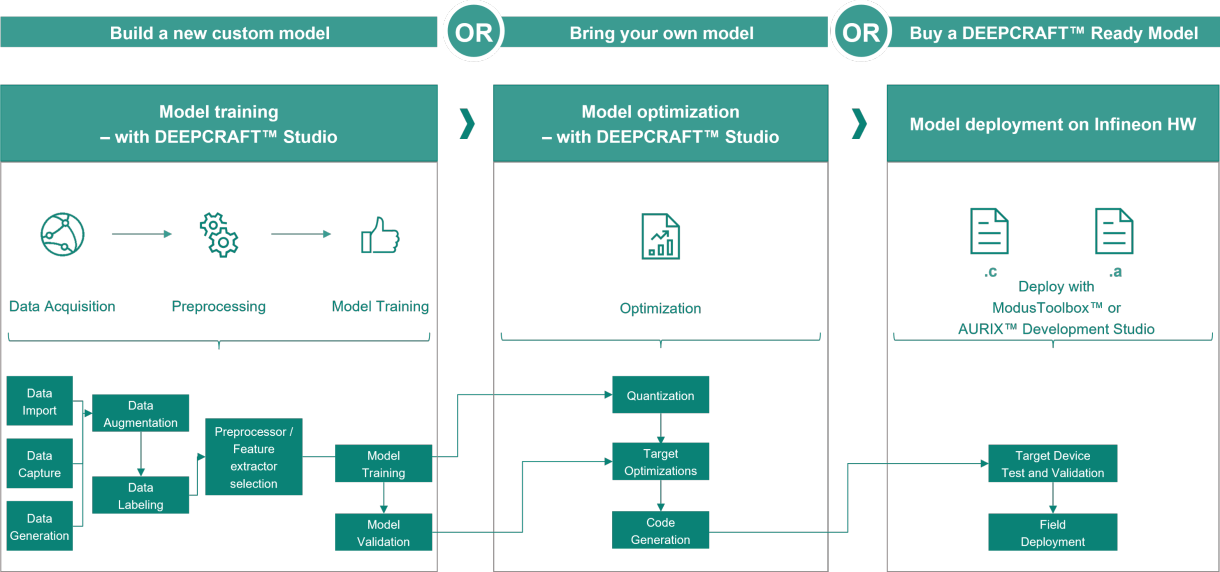The height and width of the screenshot is (572, 1220).
Task: Click the Deploy with ModusToolbox text
Action: point(1056,297)
